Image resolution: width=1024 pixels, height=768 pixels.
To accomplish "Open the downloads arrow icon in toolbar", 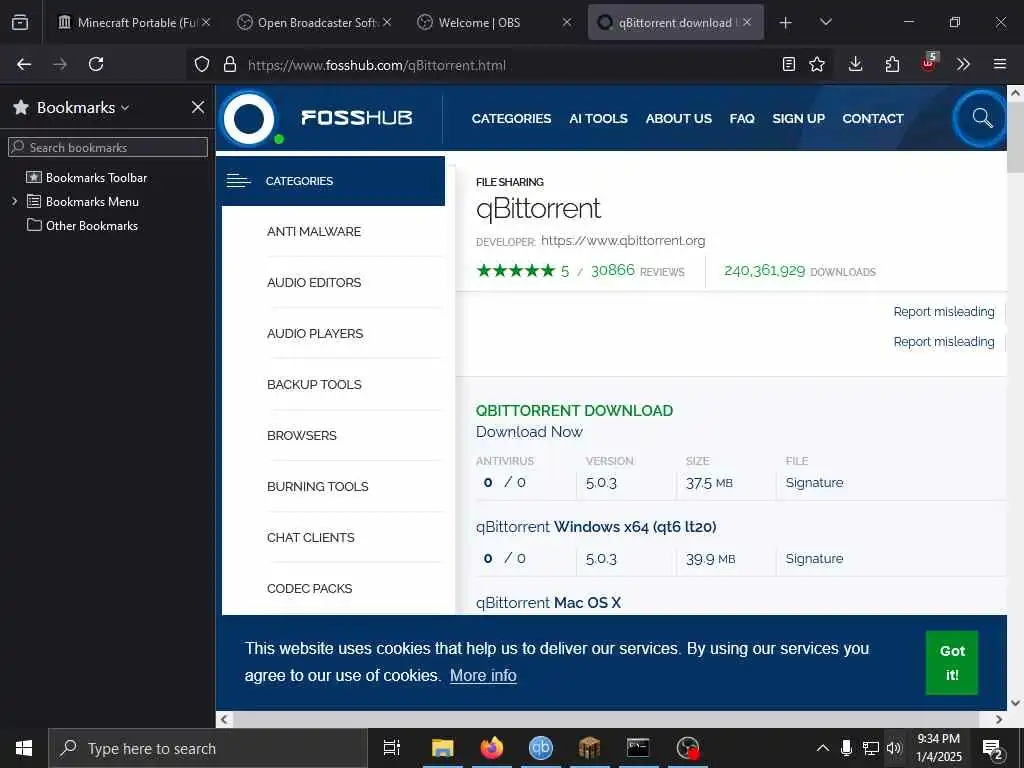I will click(x=856, y=64).
